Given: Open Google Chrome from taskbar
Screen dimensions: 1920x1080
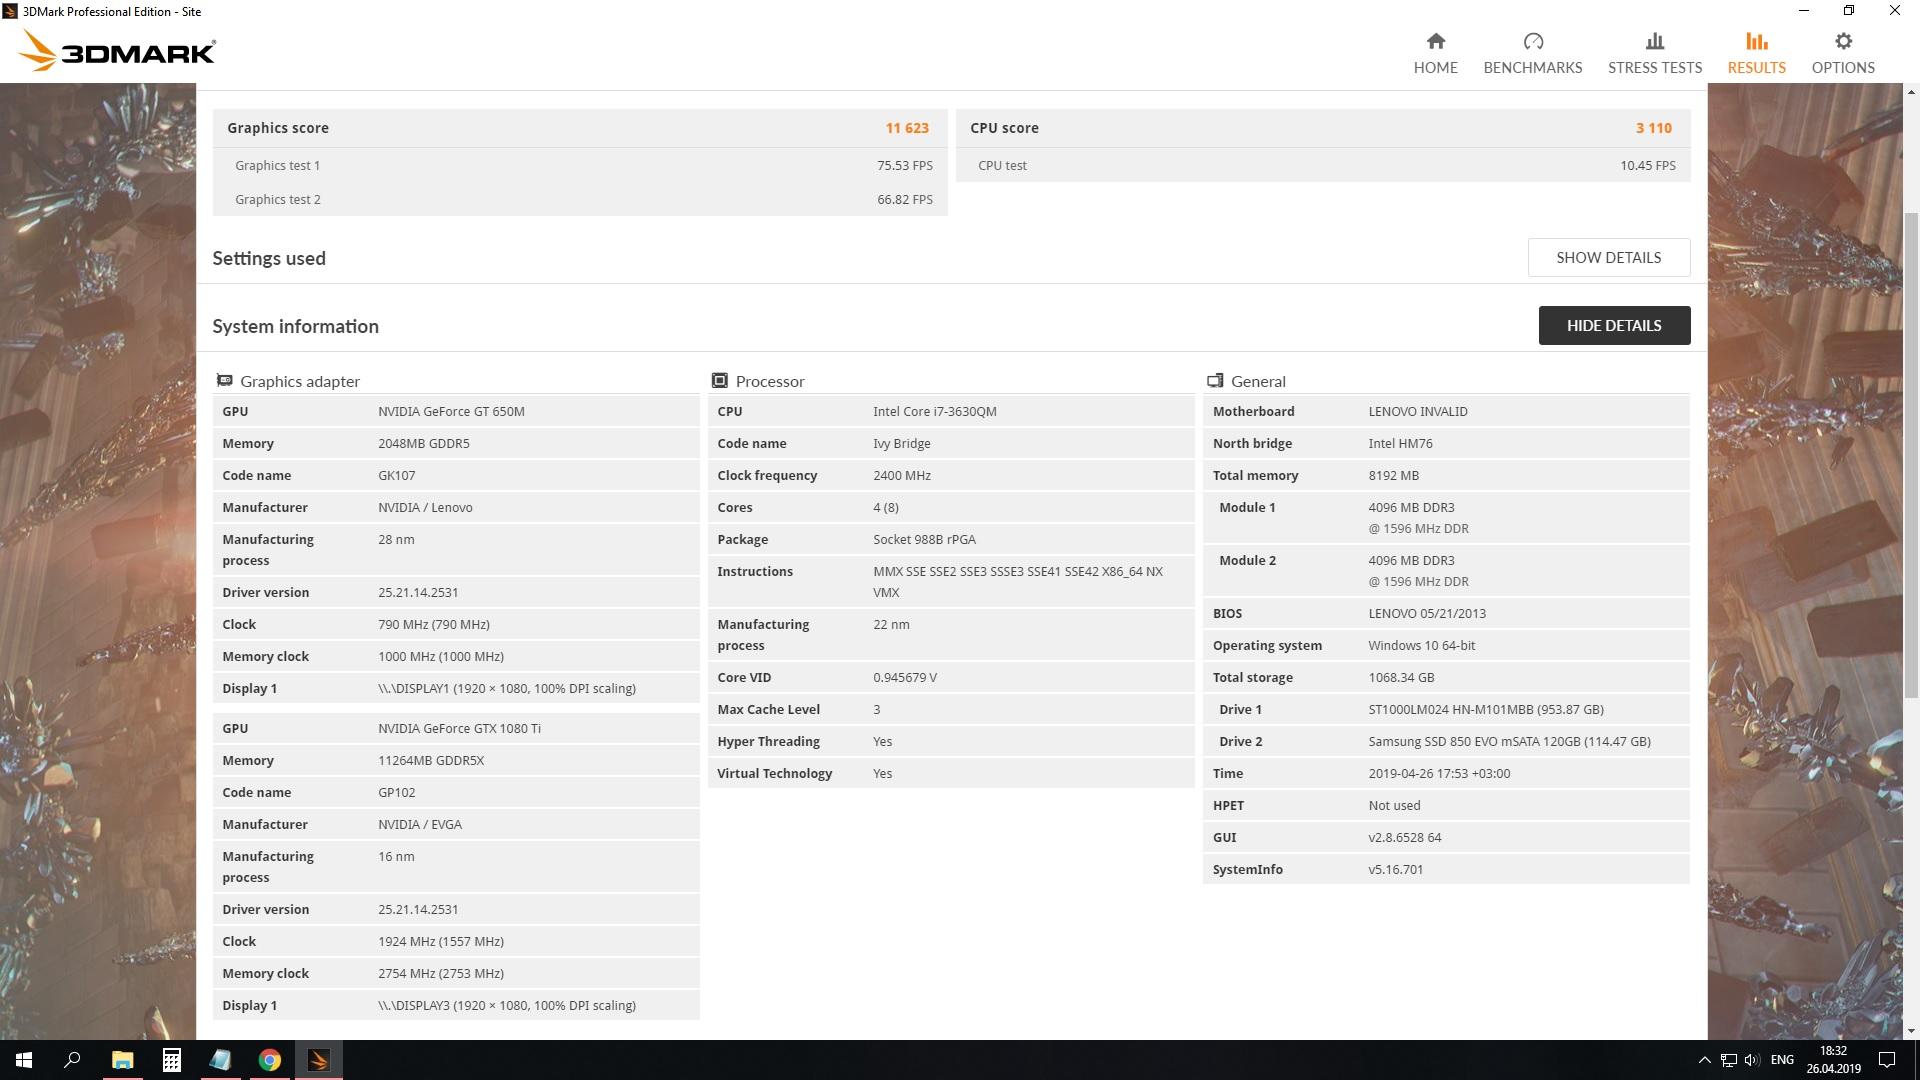Looking at the screenshot, I should (269, 1060).
